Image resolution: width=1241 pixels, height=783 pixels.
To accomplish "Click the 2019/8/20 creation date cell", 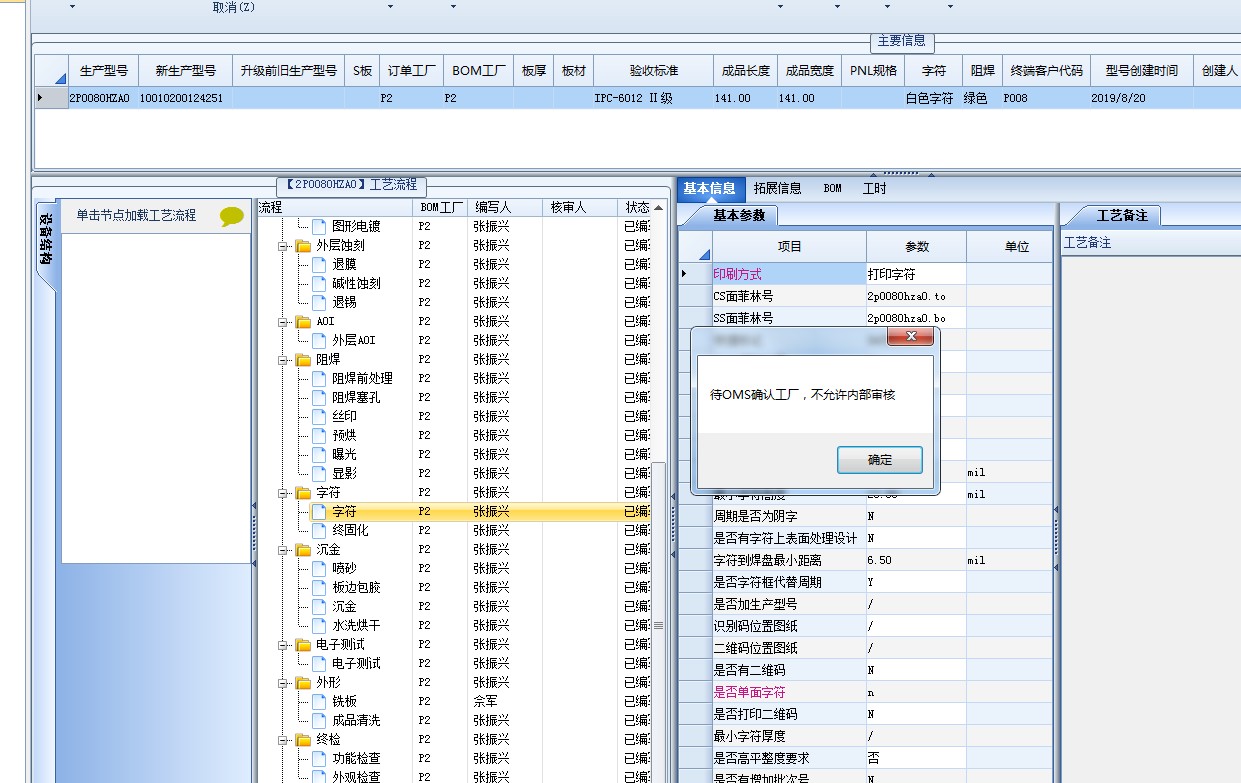I will tap(1142, 98).
